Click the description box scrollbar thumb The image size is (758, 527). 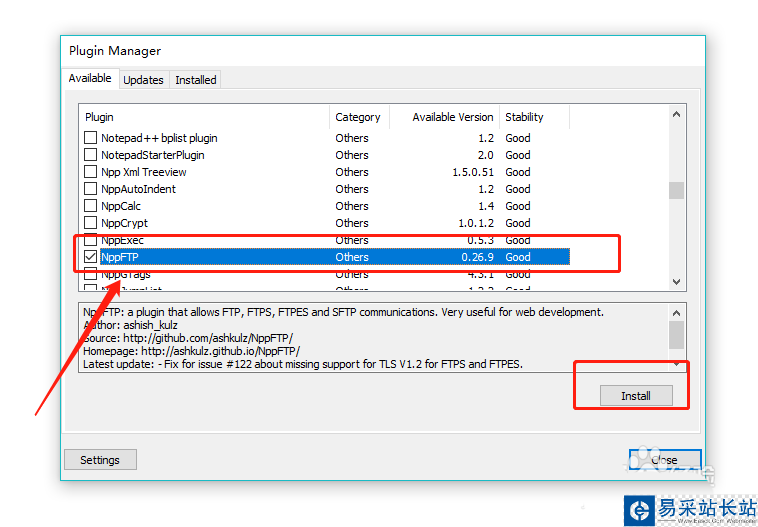coord(676,335)
